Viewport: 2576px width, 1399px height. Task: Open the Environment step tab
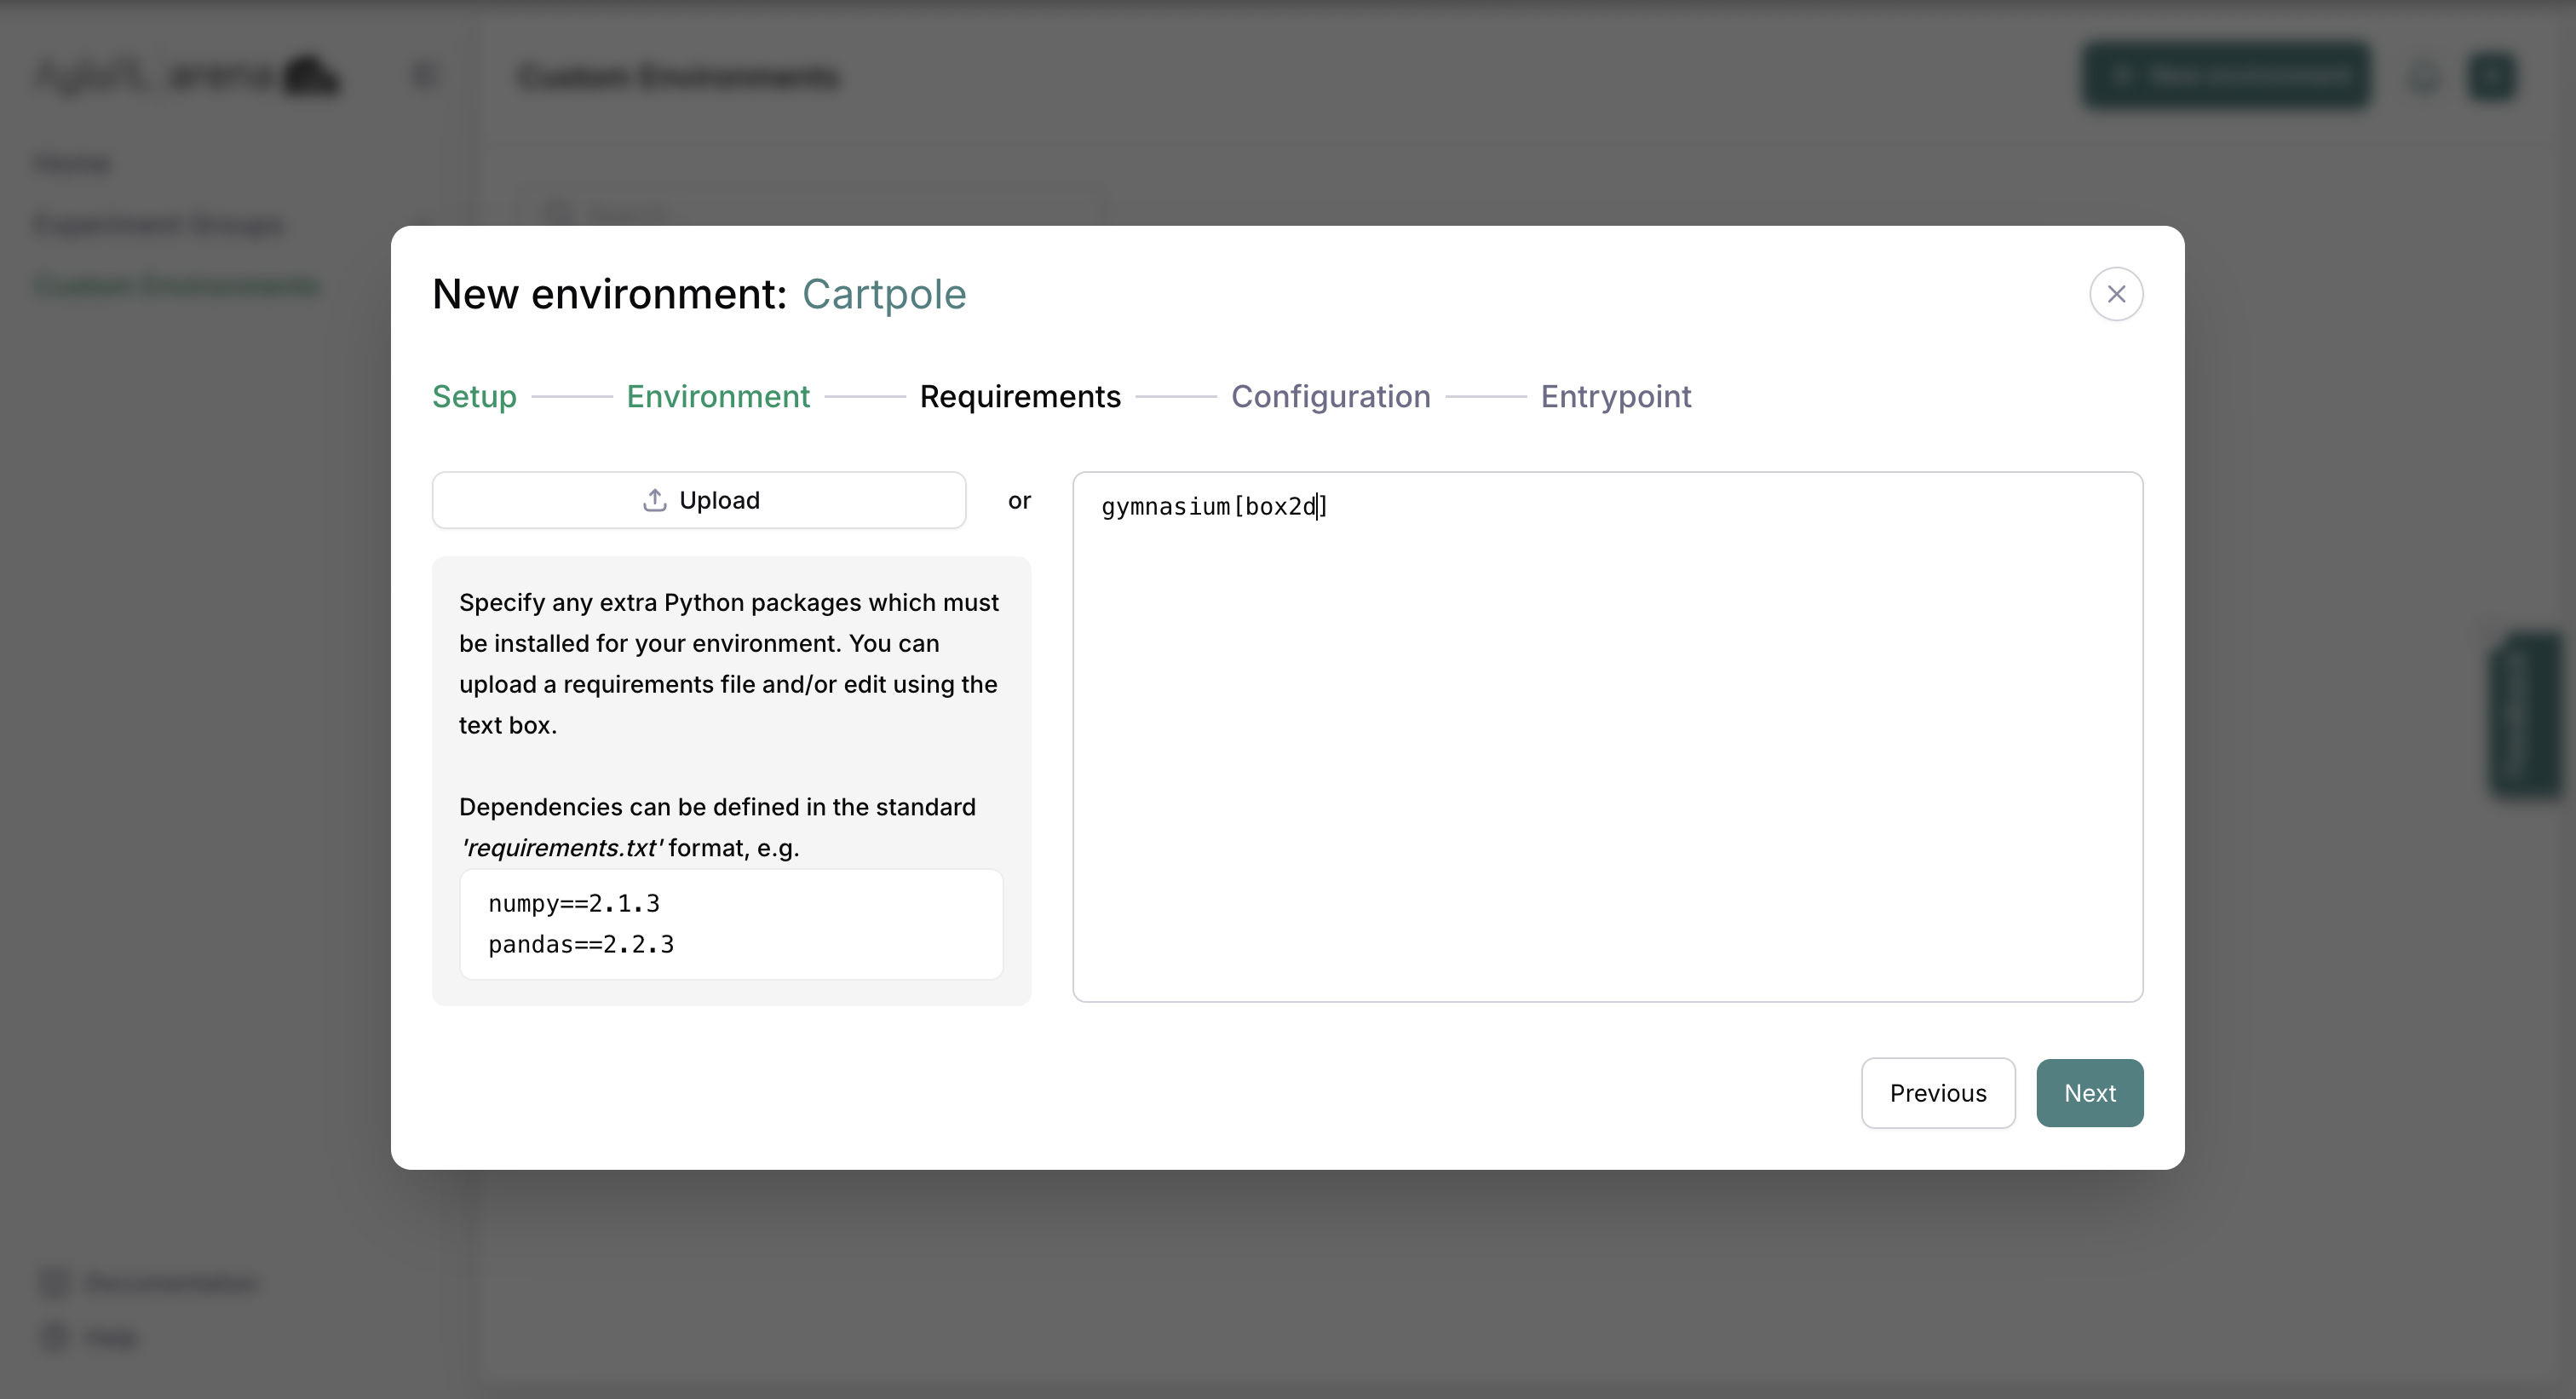tap(718, 396)
